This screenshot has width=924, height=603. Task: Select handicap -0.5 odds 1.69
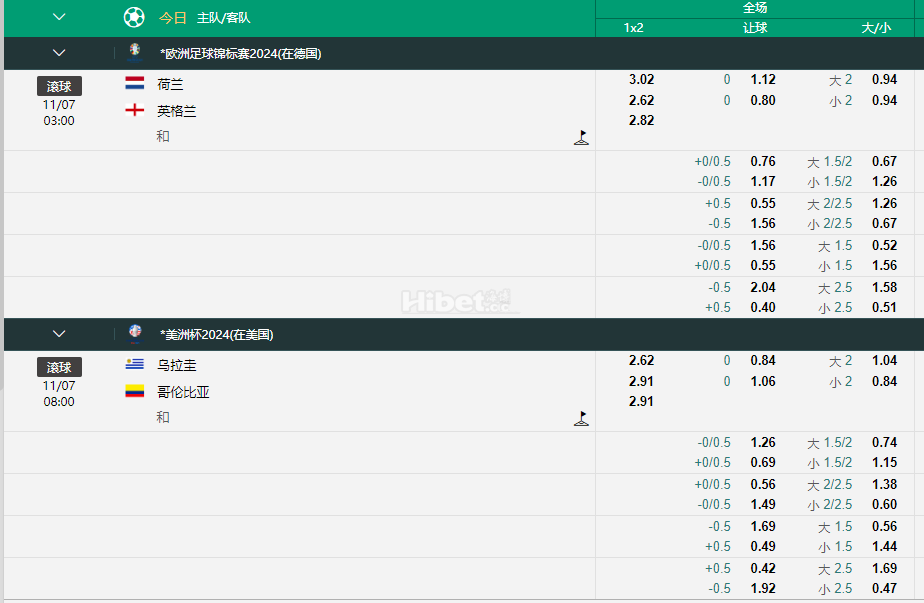(763, 526)
